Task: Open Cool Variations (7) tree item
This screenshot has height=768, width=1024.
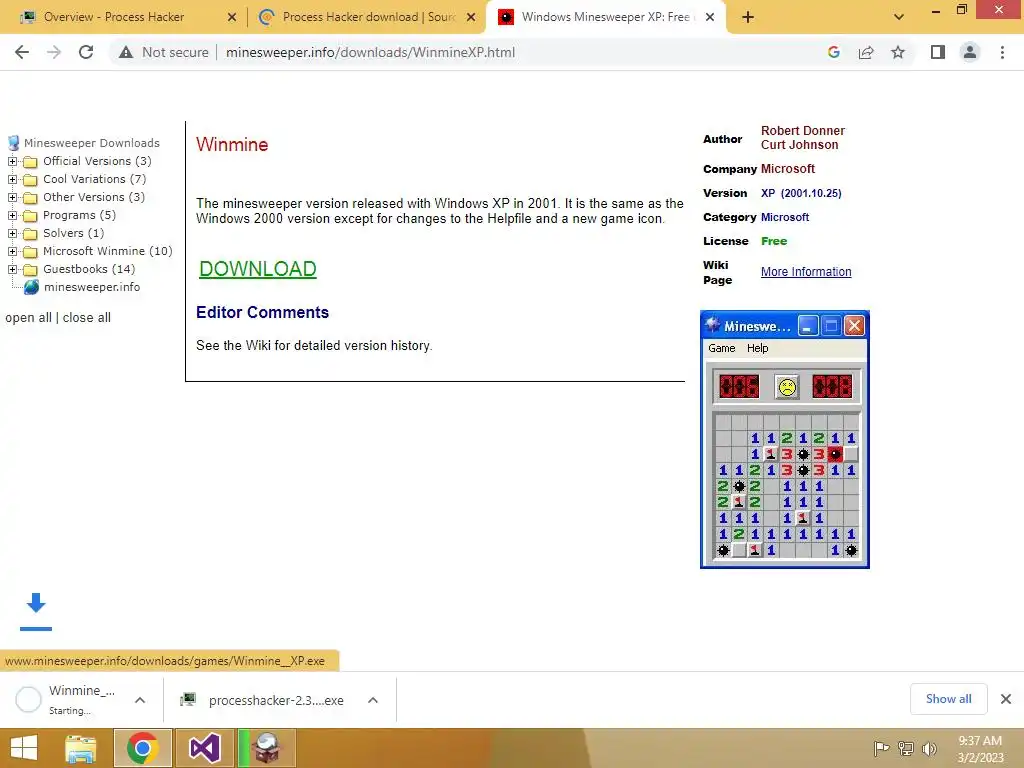Action: pyautogui.click(x=95, y=179)
